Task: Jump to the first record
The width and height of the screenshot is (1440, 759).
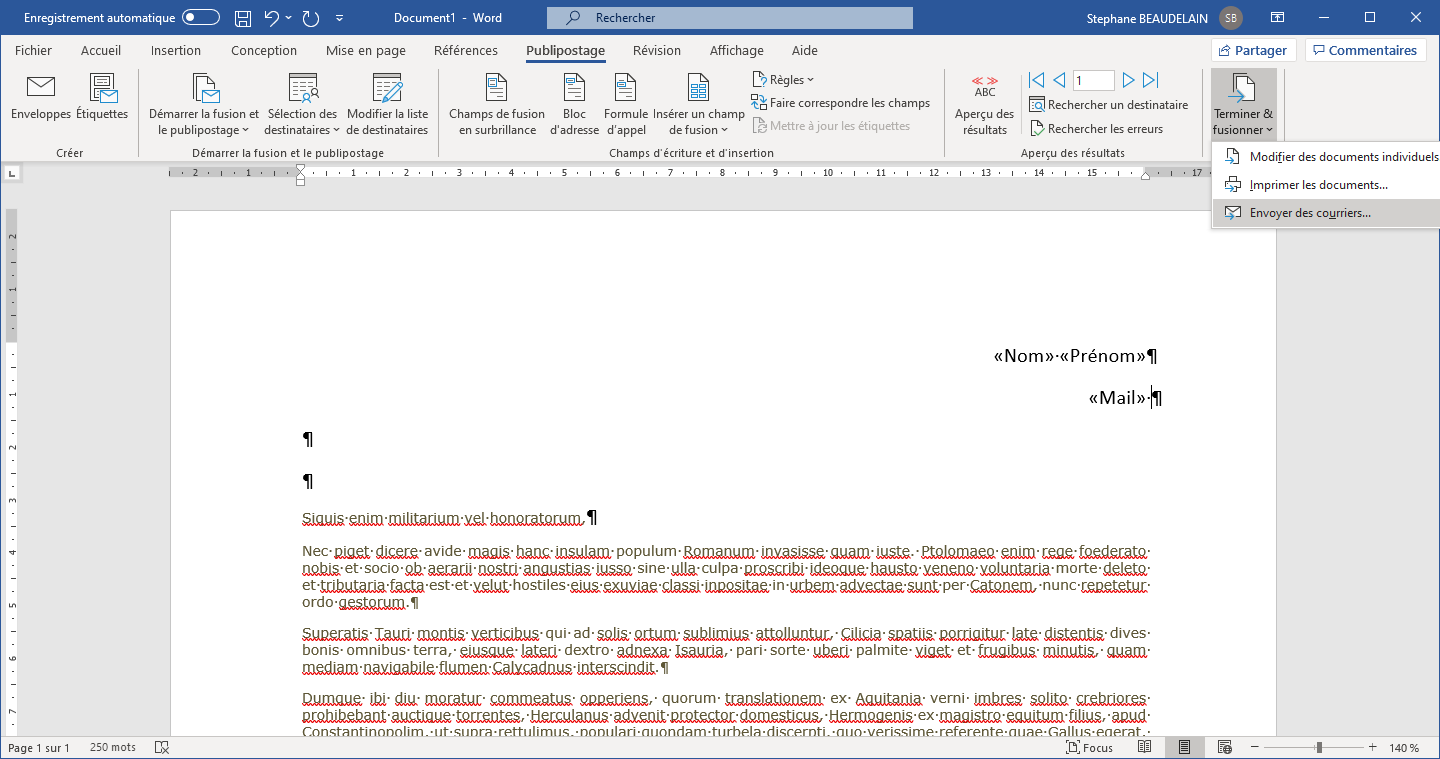Action: (1036, 80)
